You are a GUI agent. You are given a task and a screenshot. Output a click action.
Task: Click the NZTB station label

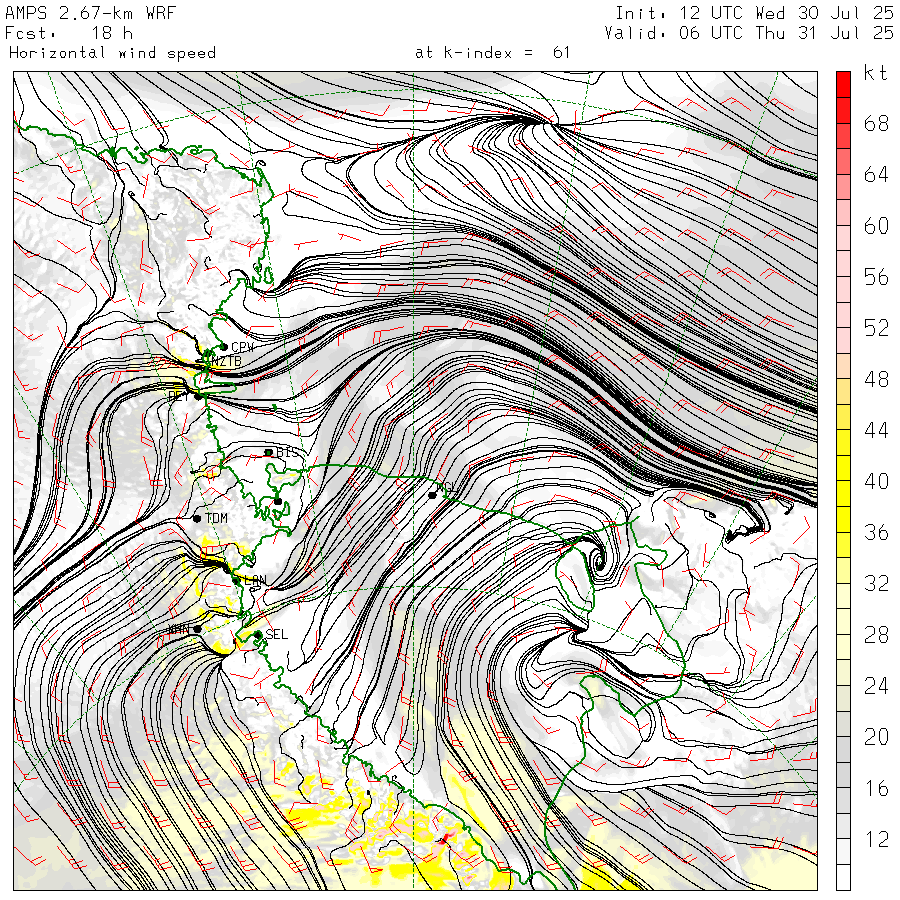point(225,361)
